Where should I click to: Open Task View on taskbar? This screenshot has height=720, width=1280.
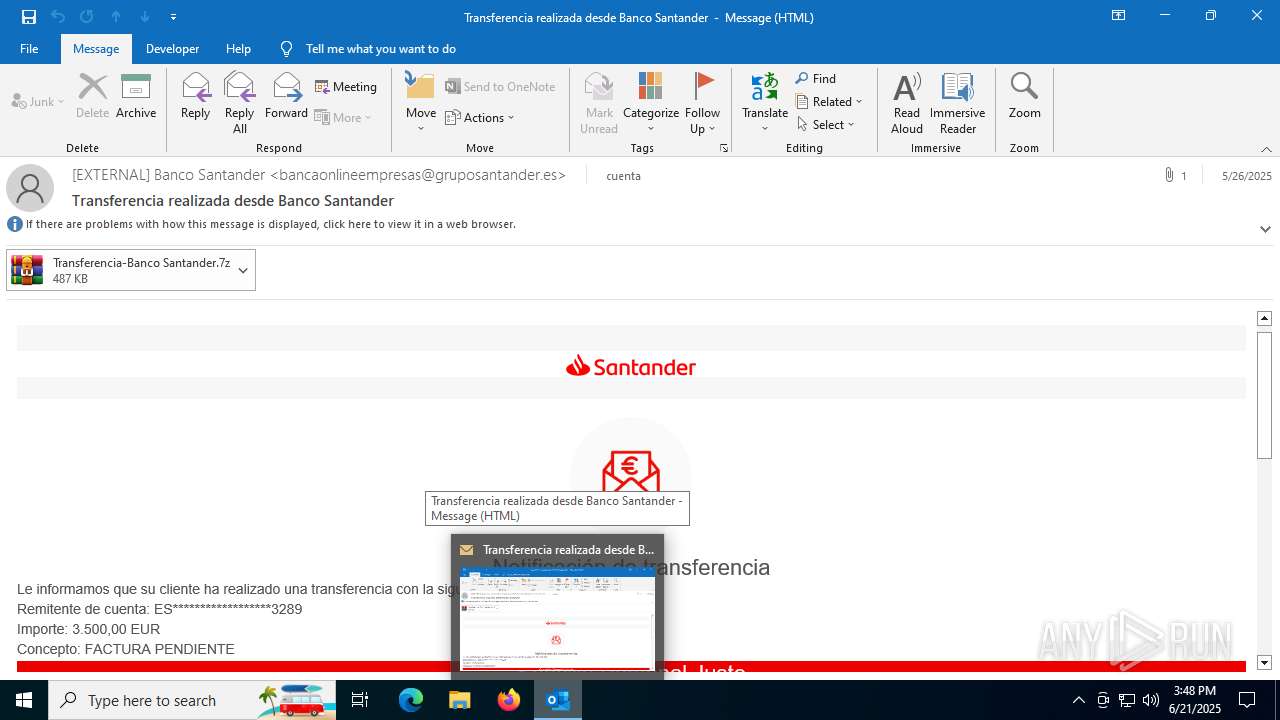(360, 700)
